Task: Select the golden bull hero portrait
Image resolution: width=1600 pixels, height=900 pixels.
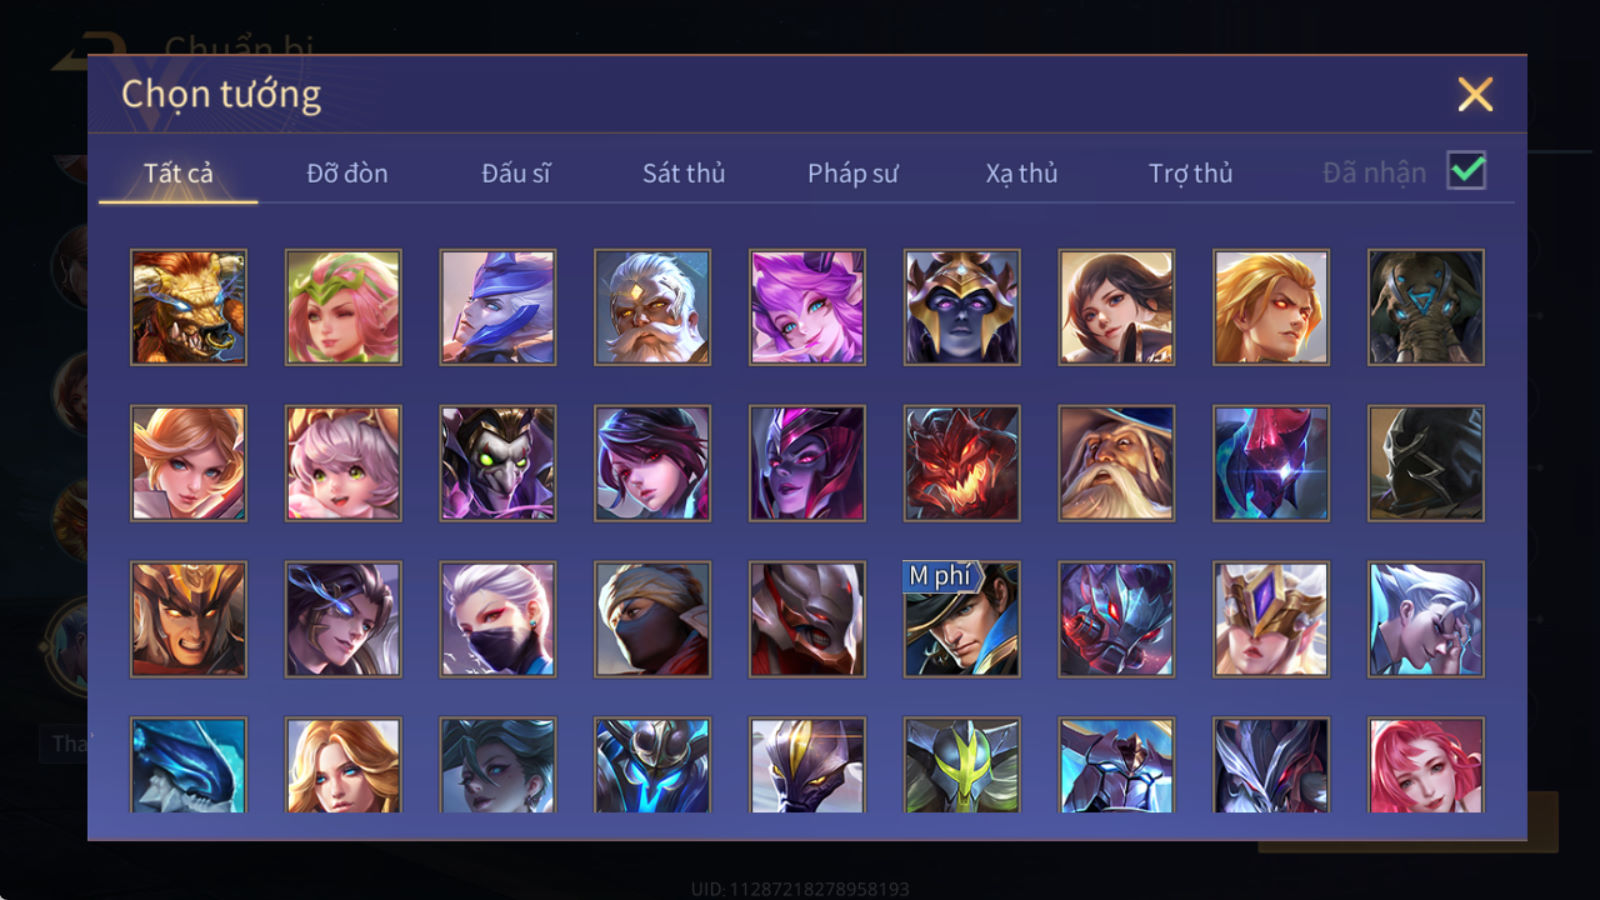Action: pos(188,307)
